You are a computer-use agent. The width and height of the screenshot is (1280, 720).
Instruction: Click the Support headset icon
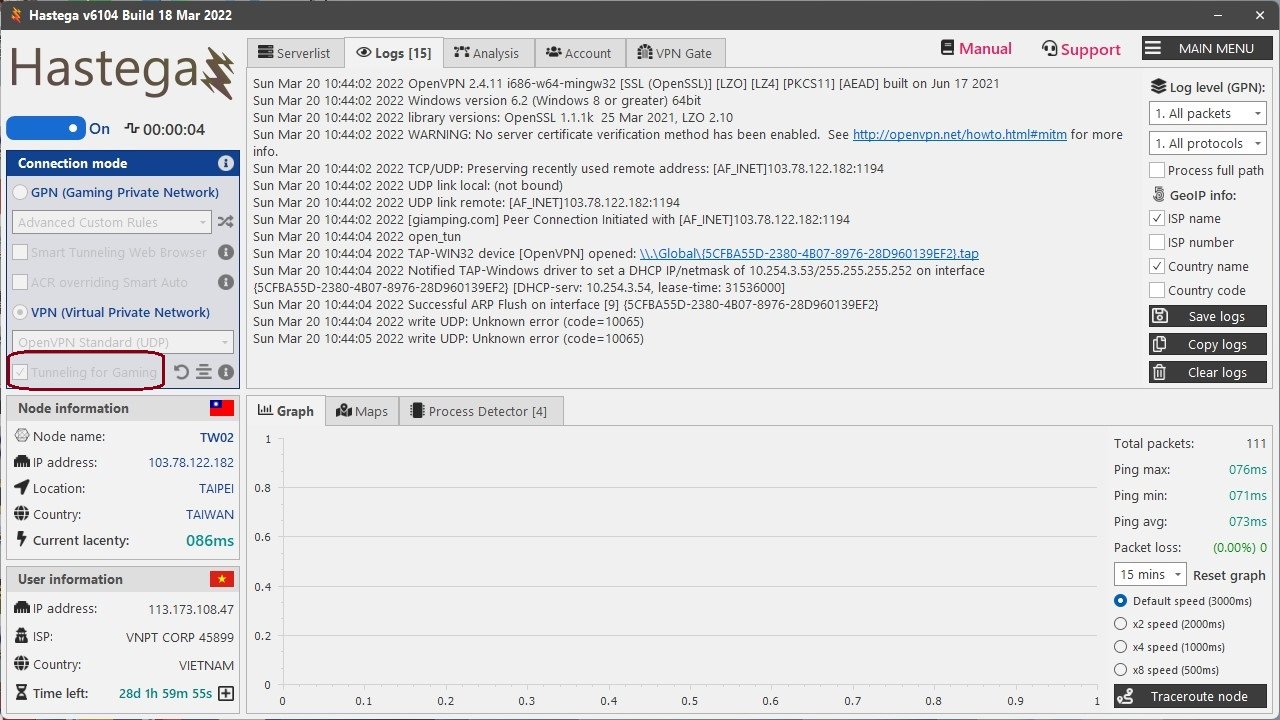1049,49
